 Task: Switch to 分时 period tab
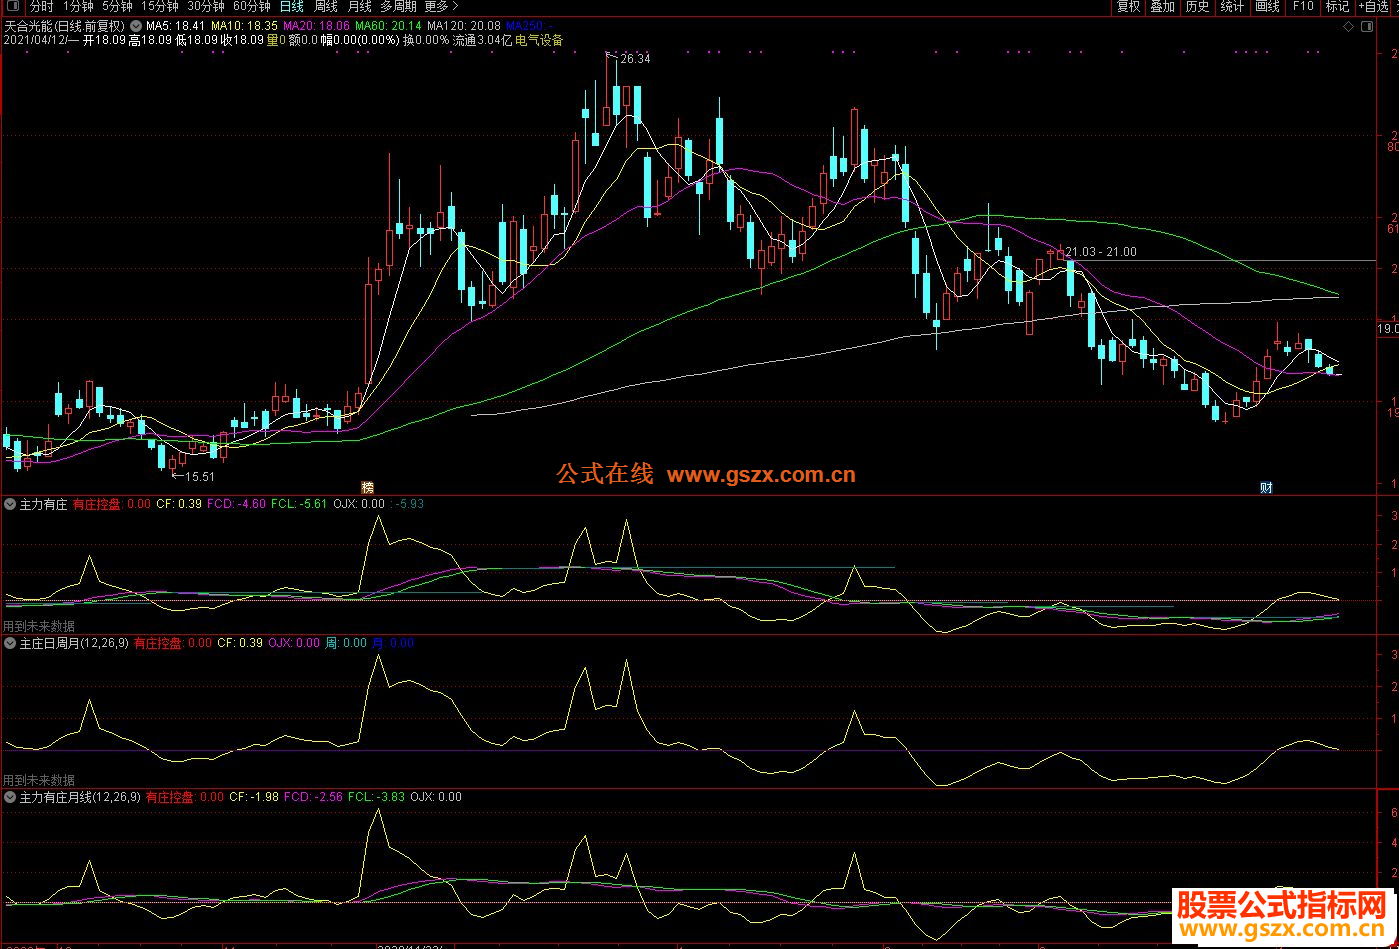[x=42, y=6]
